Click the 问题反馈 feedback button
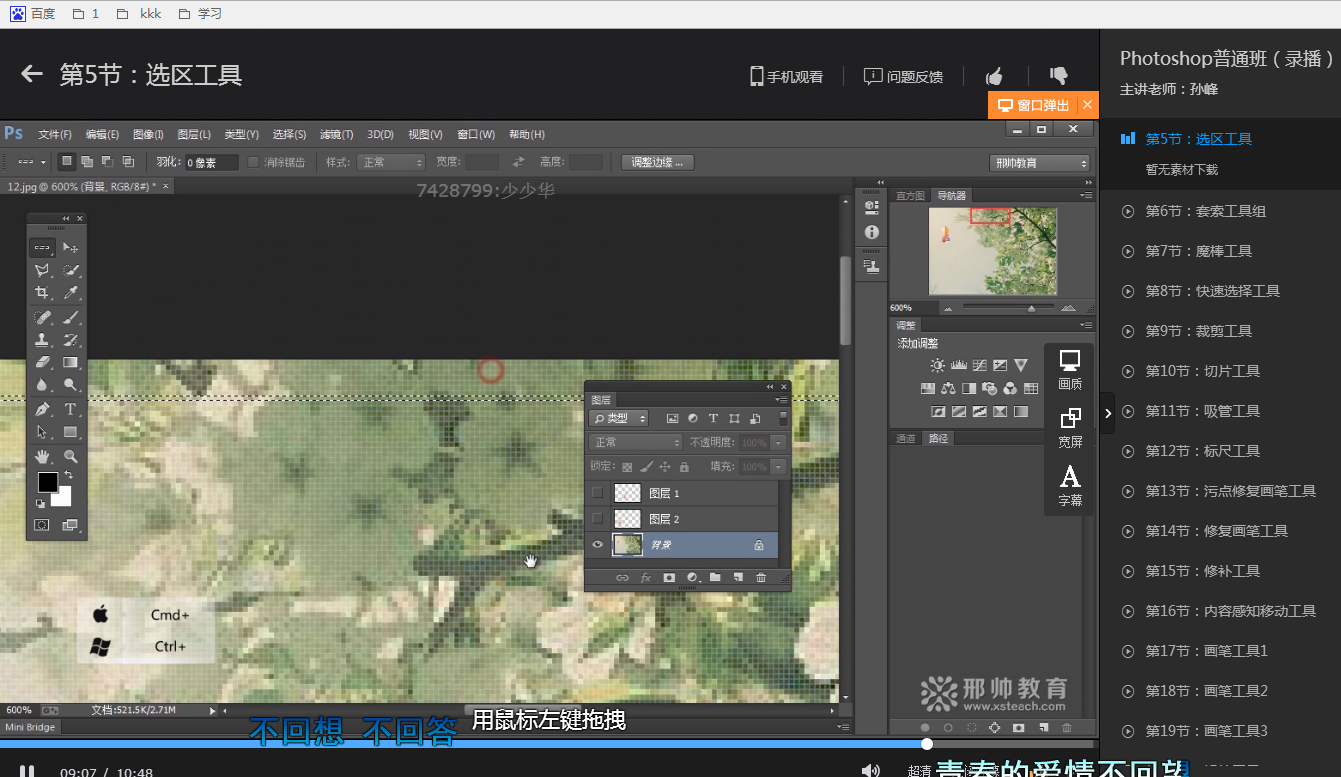Screen dimensions: 1341x777 (x=903, y=76)
